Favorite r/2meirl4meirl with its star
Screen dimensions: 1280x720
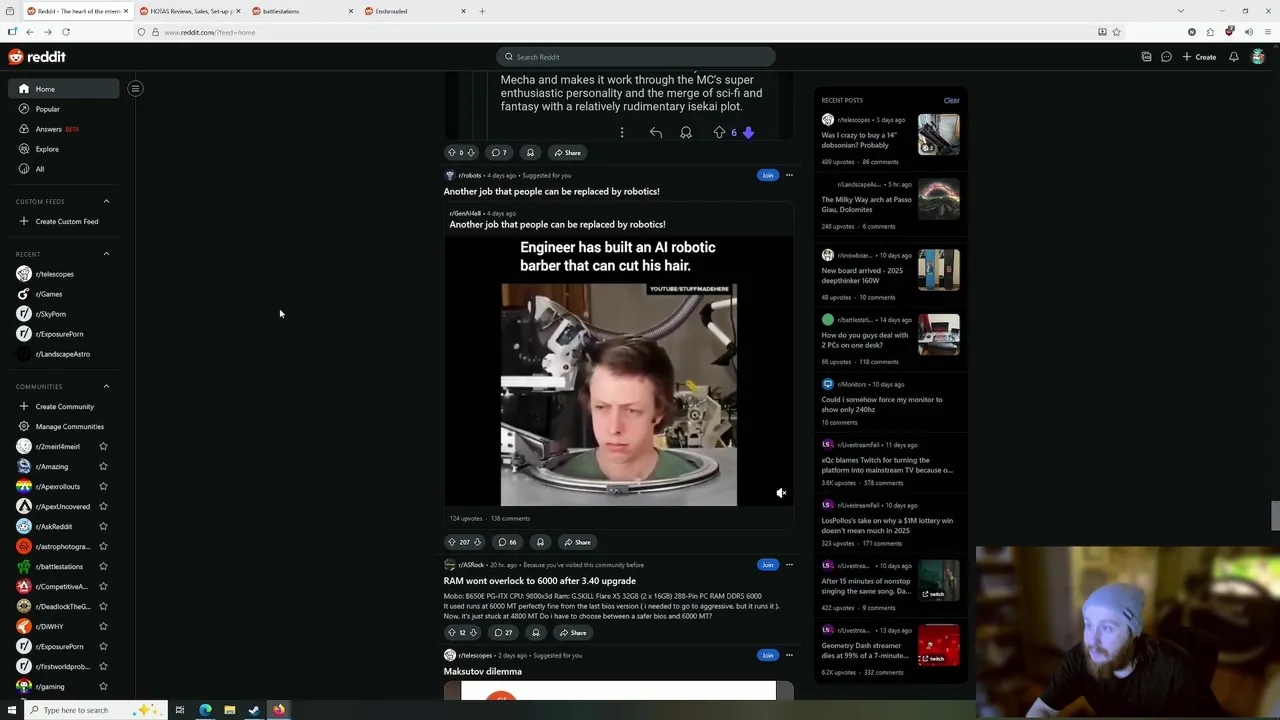point(103,446)
